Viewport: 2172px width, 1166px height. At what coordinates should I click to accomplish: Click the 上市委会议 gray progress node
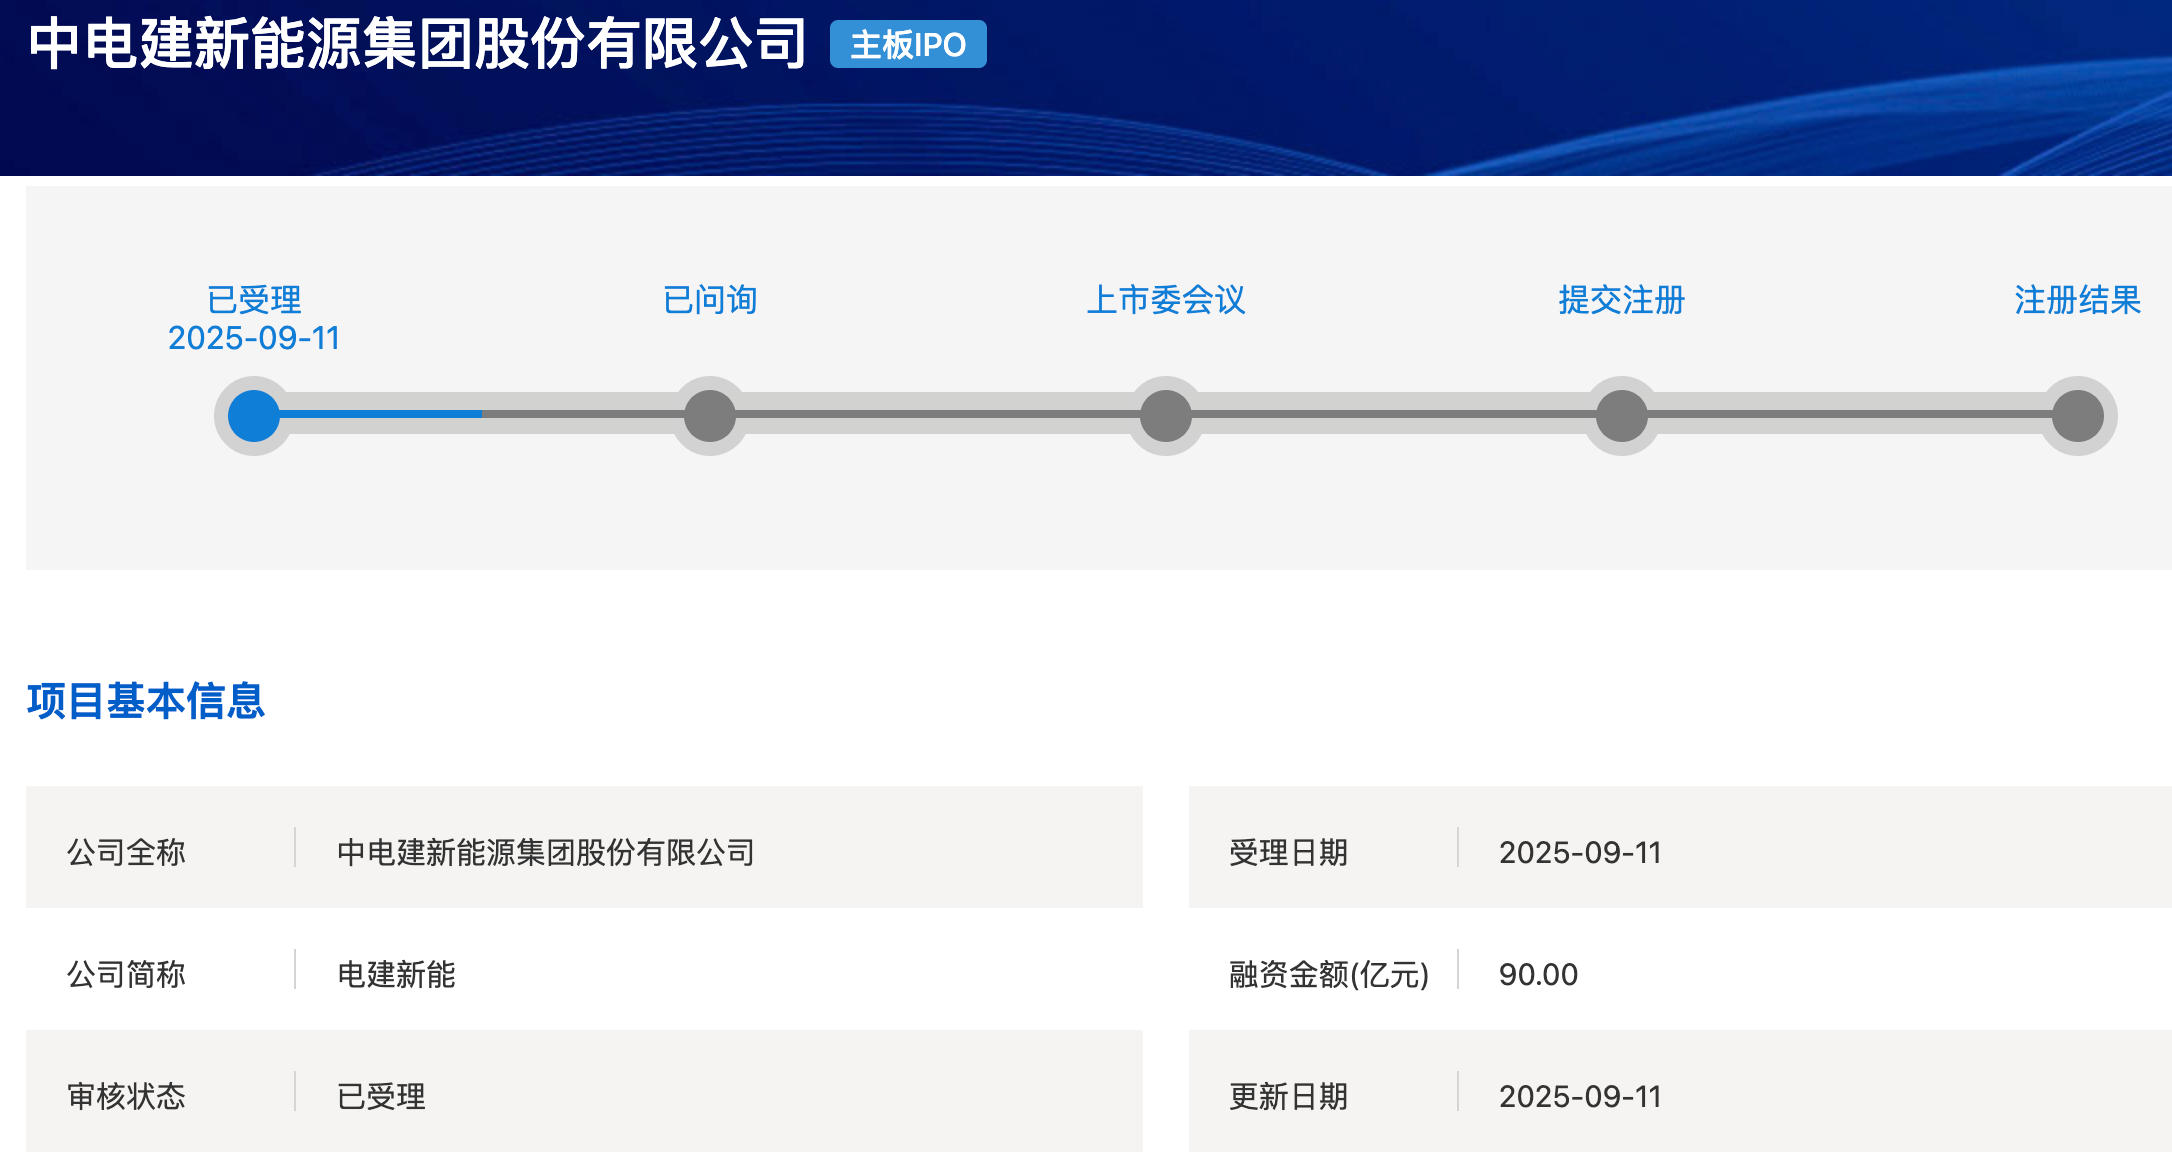1166,416
